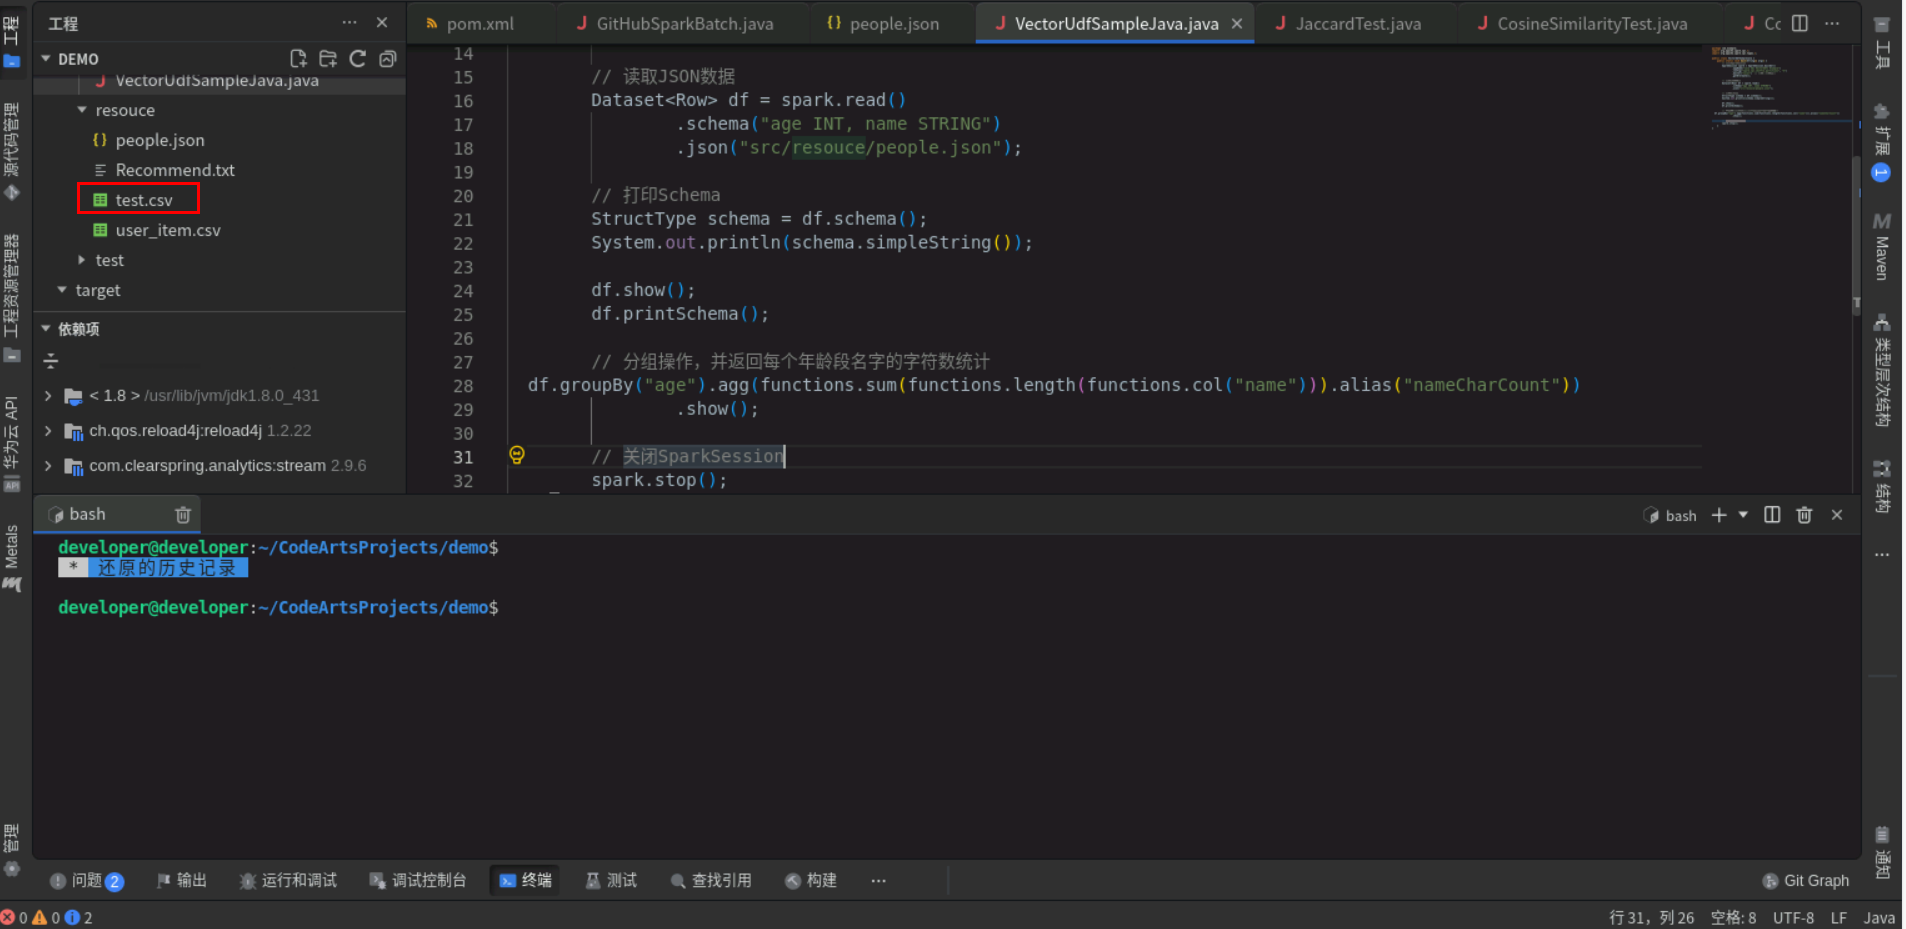Open the 问题 problems panel

point(86,881)
